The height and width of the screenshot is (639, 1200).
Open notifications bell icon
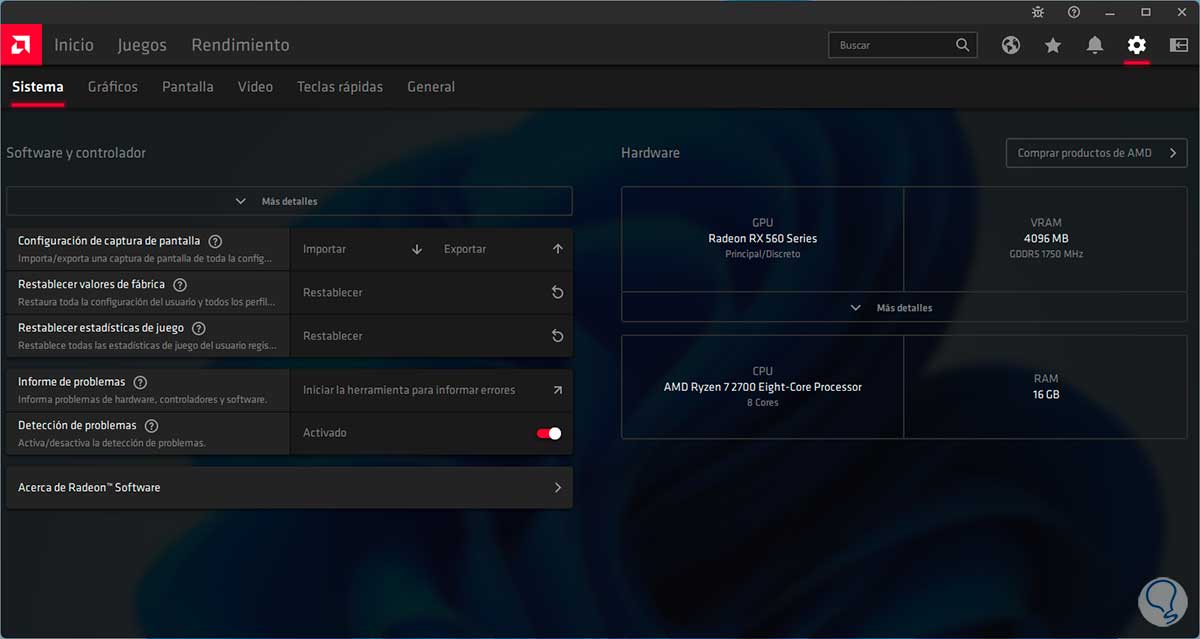point(1095,45)
